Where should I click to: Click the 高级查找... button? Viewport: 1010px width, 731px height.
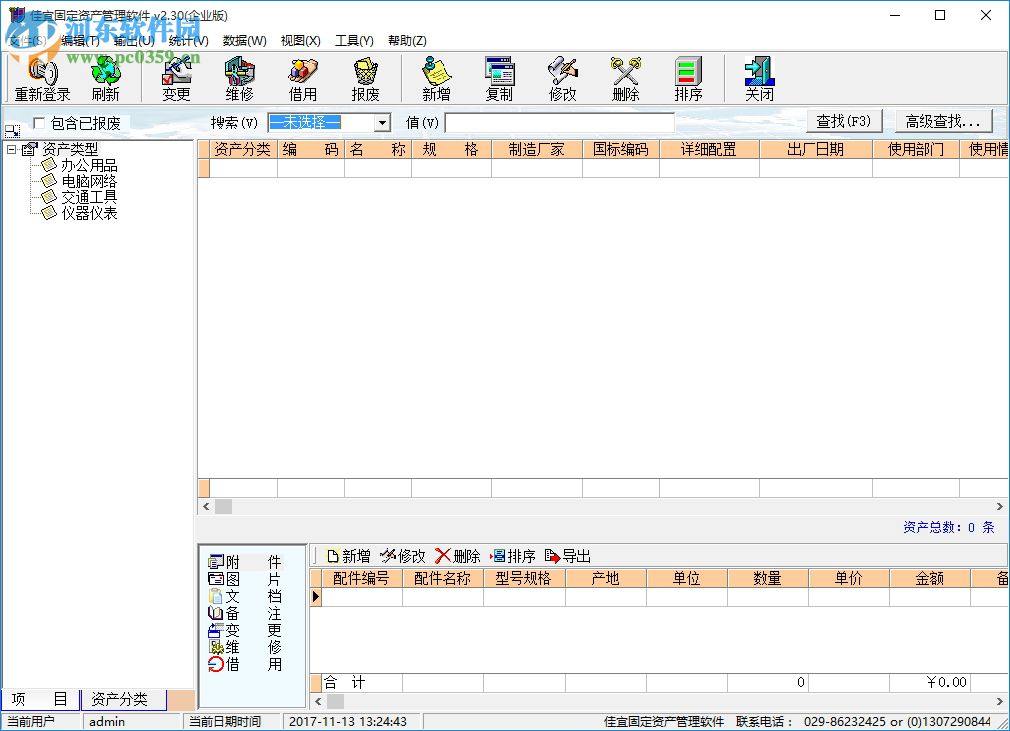[x=943, y=121]
